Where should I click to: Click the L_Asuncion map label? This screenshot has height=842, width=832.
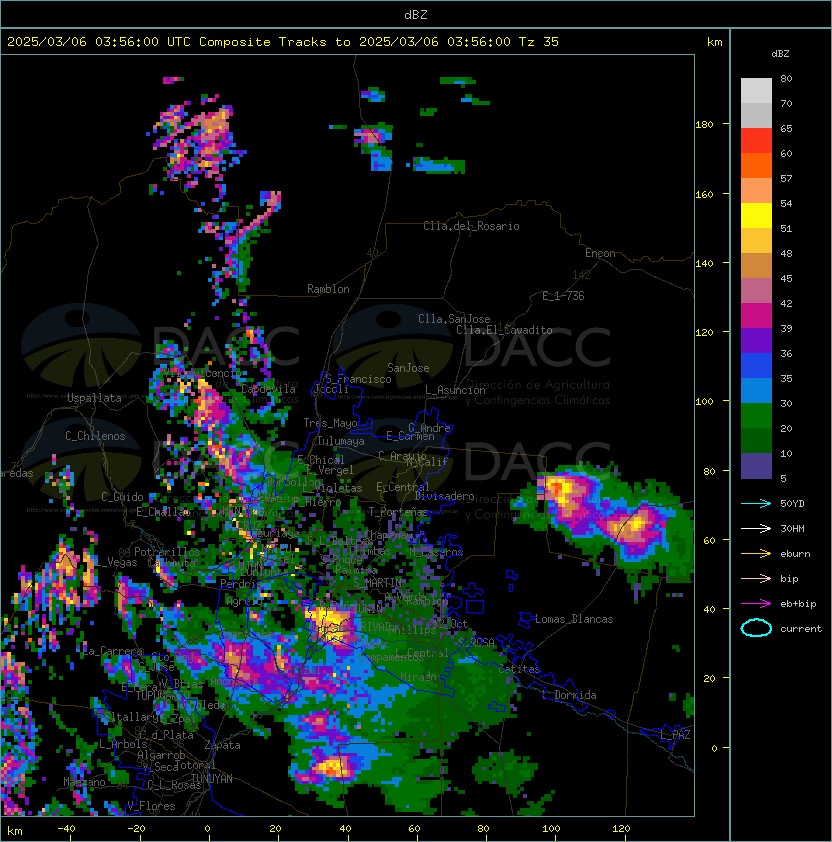(455, 390)
